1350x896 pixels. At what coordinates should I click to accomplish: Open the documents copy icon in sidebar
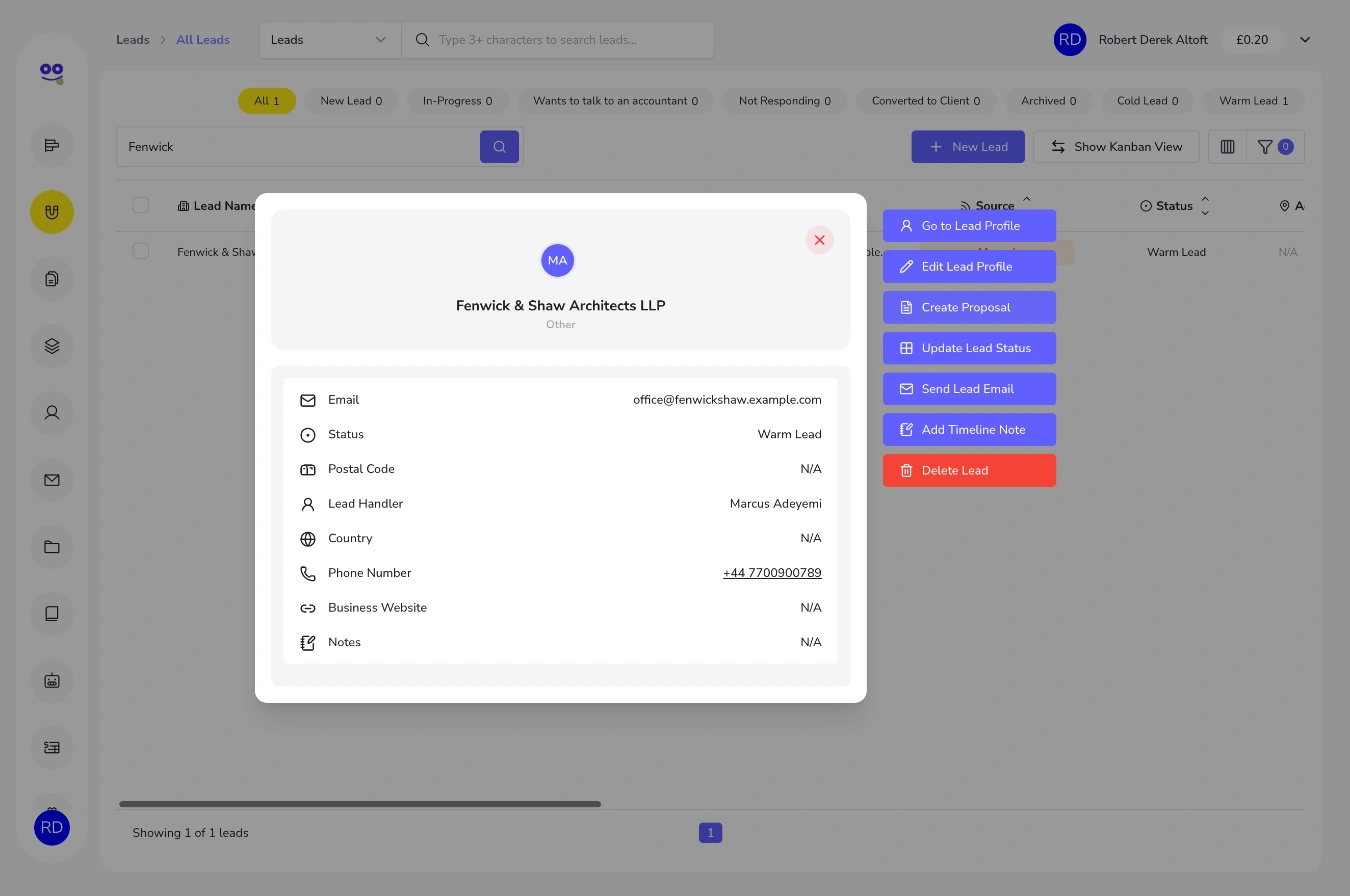tap(52, 279)
